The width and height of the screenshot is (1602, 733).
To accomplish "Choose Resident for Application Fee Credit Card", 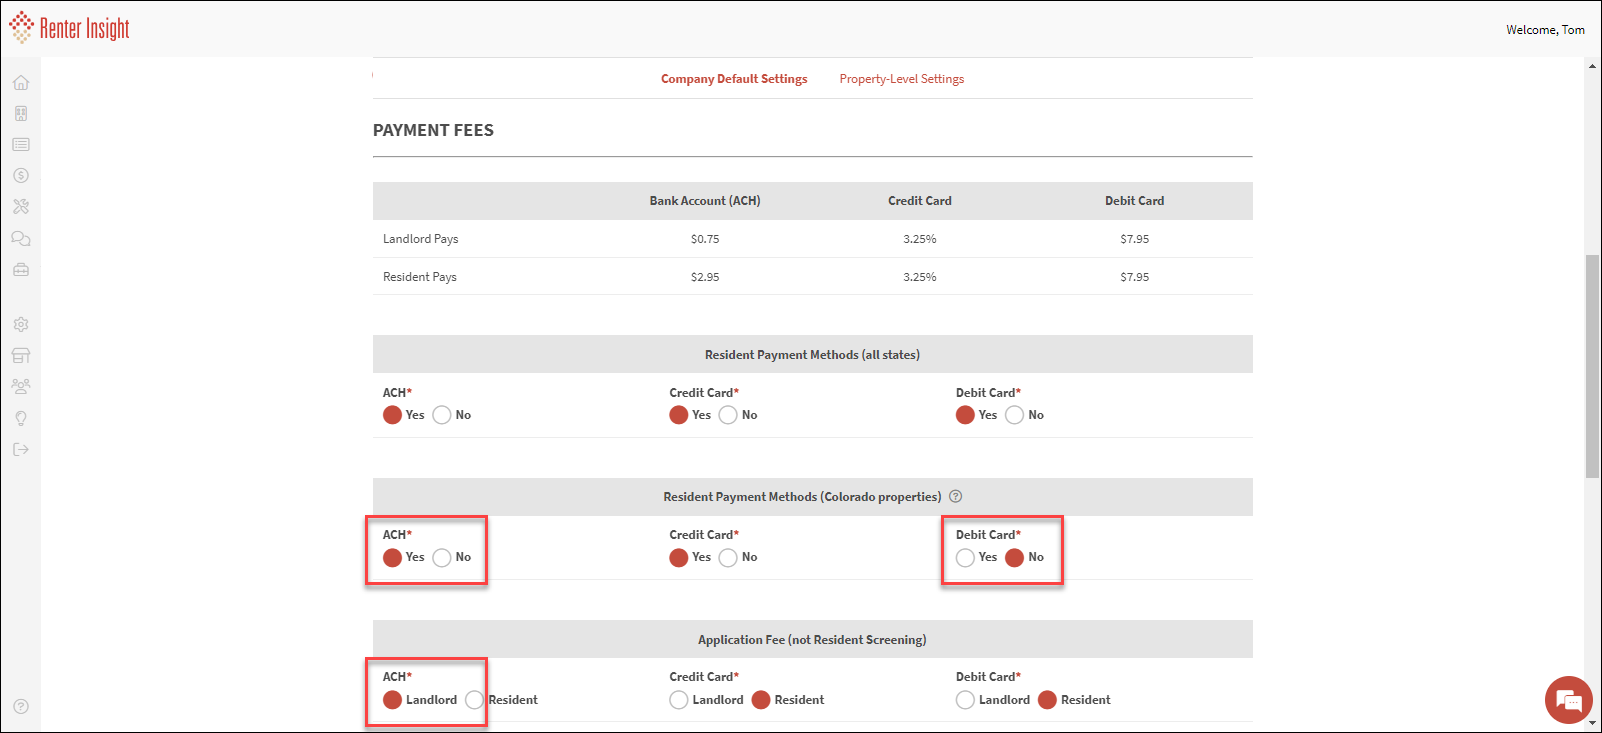I will (x=761, y=700).
